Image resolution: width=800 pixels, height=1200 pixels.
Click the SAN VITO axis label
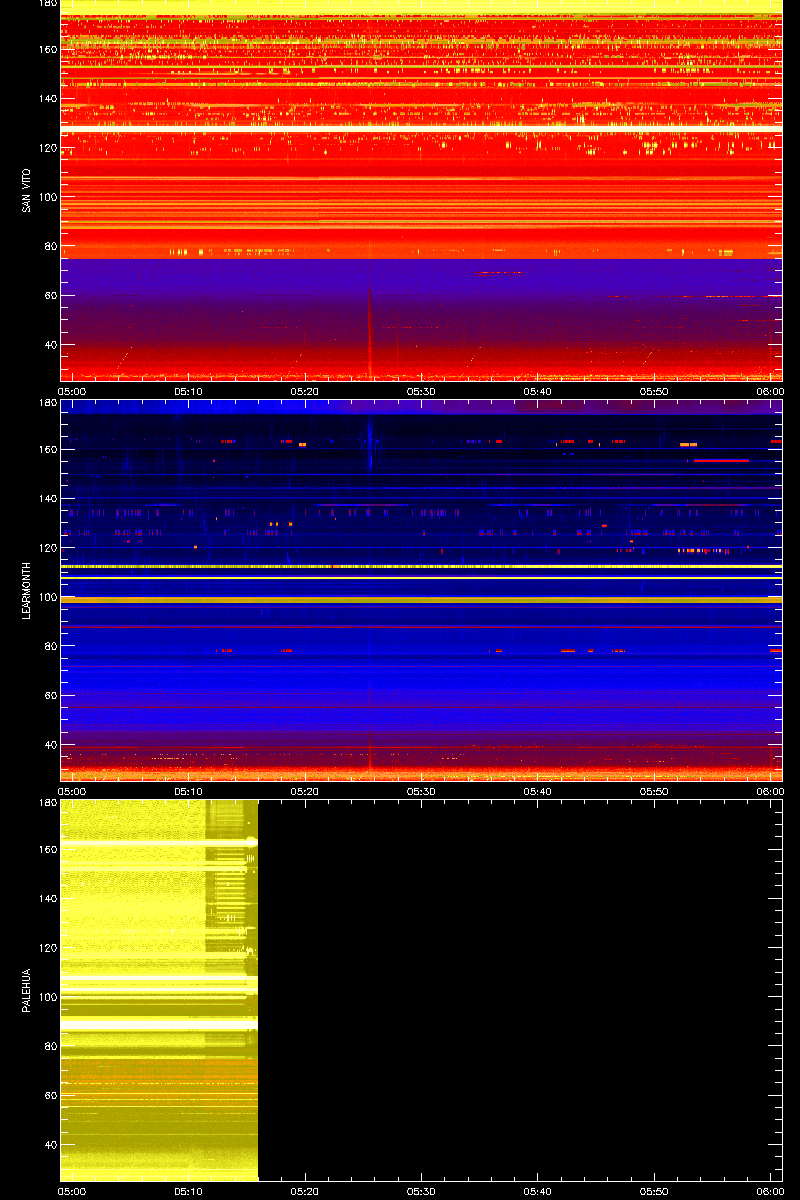[x=25, y=190]
